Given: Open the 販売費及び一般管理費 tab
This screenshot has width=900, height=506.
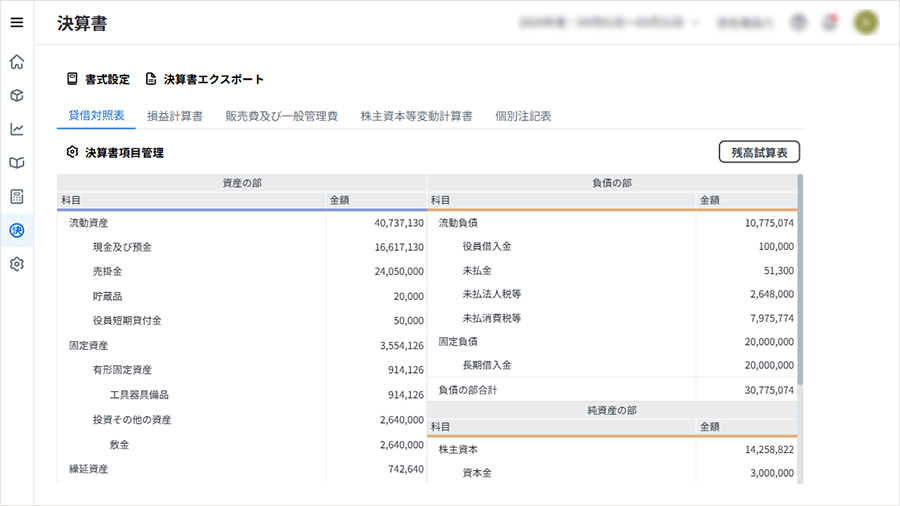Looking at the screenshot, I should pyautogui.click(x=281, y=116).
